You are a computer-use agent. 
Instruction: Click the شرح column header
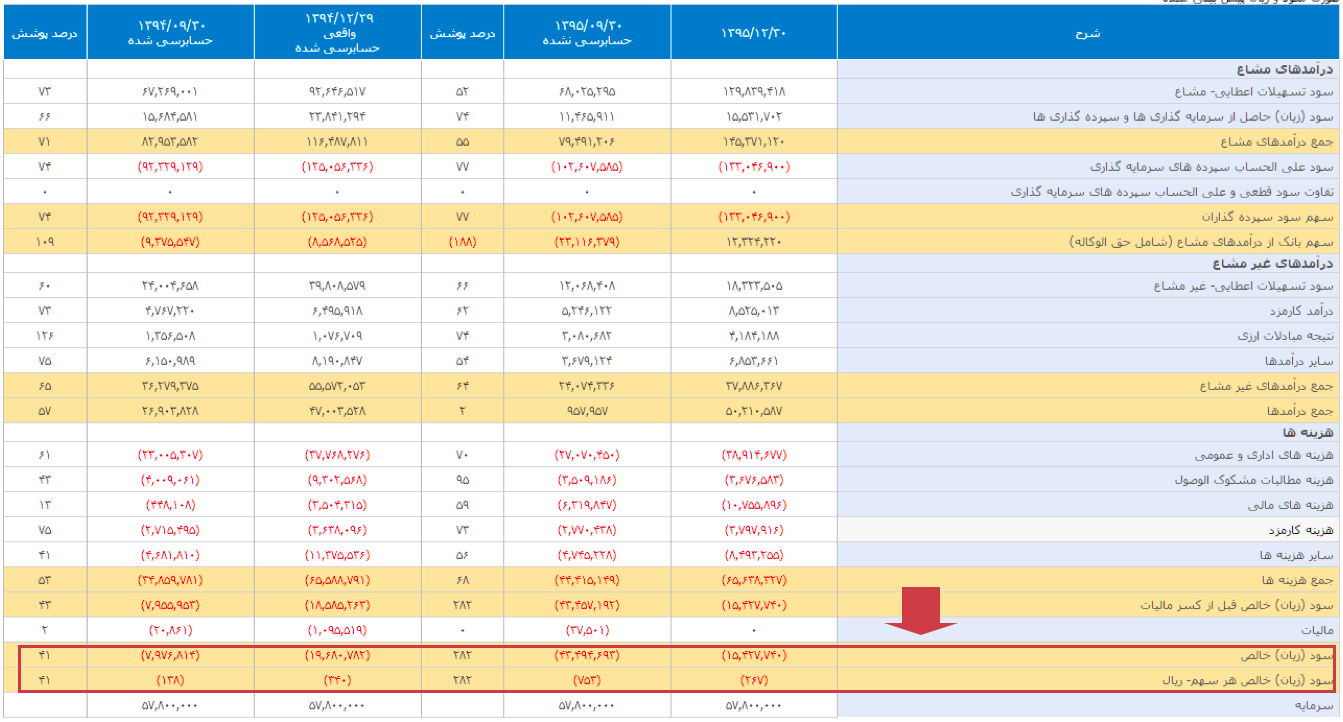pos(1089,32)
